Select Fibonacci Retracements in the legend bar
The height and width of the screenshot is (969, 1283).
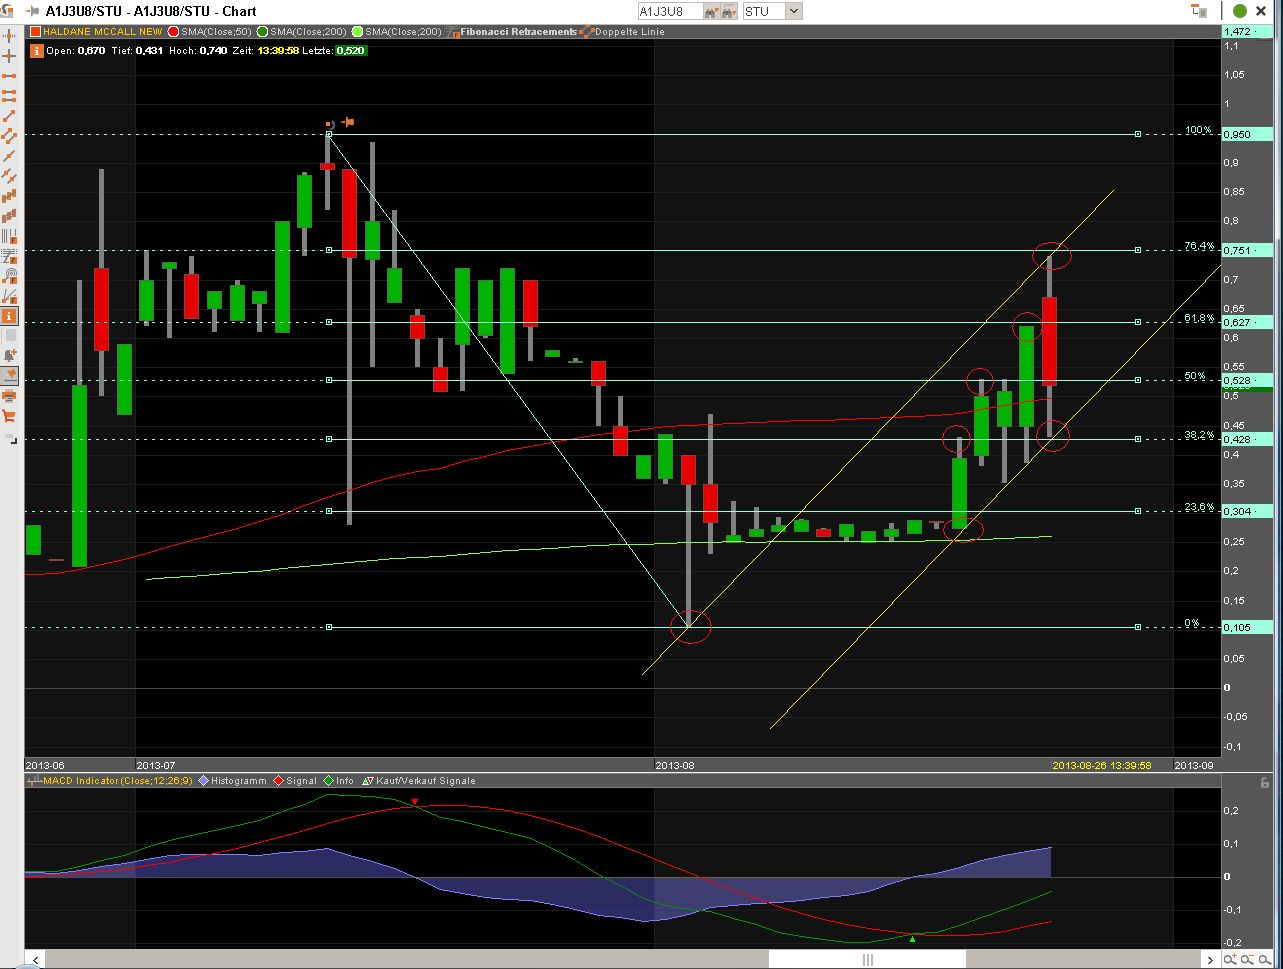(512, 32)
